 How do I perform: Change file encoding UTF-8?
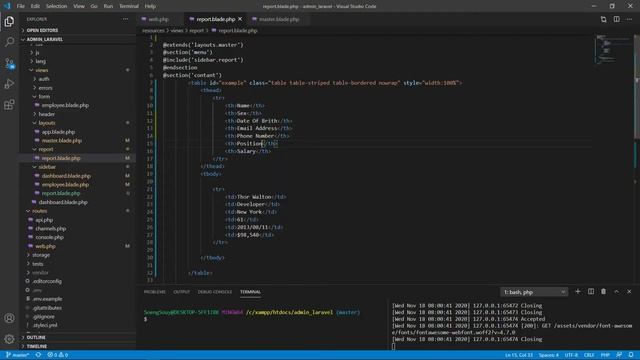click(x=571, y=355)
